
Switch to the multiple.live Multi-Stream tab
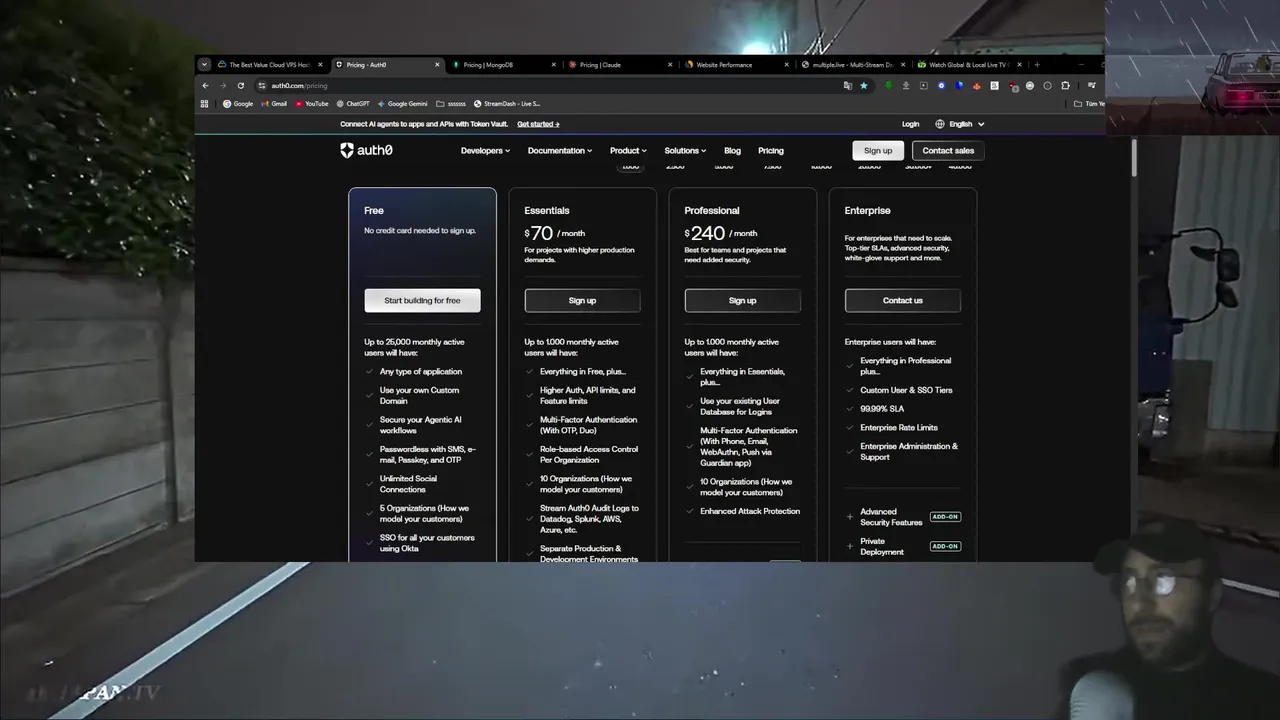pos(854,64)
